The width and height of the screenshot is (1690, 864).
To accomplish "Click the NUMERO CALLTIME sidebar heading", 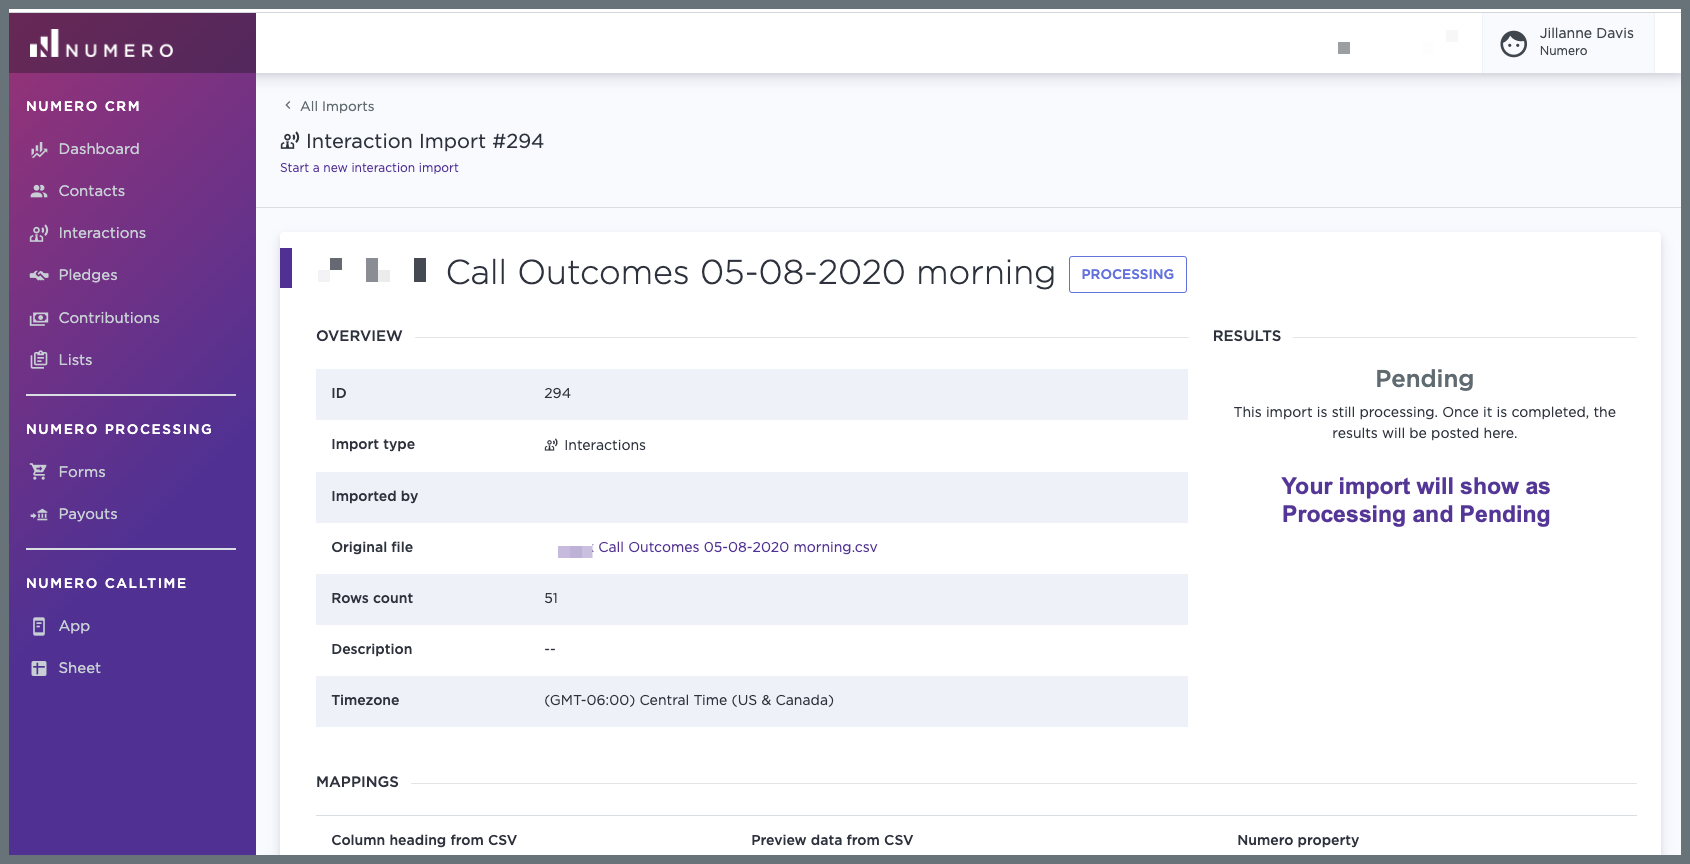I will (106, 583).
